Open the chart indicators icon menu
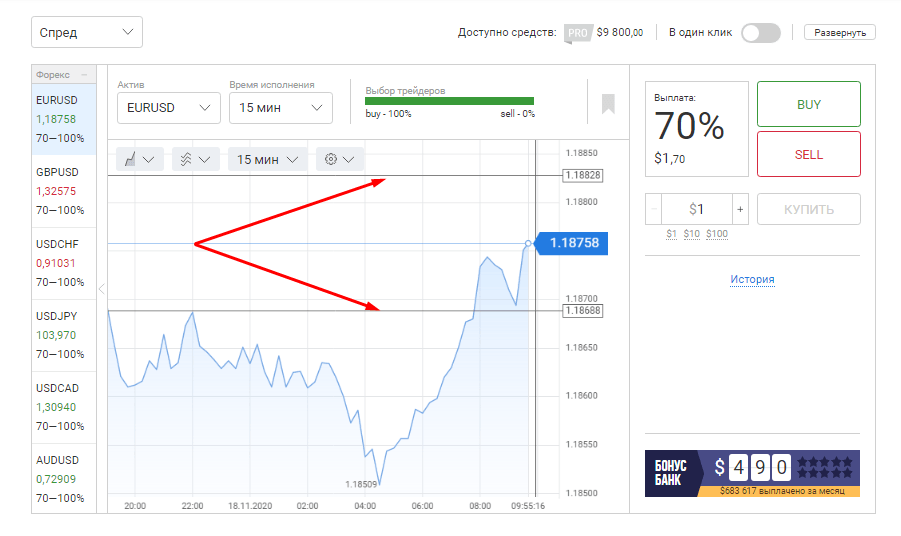The width and height of the screenshot is (901, 536). (x=195, y=159)
